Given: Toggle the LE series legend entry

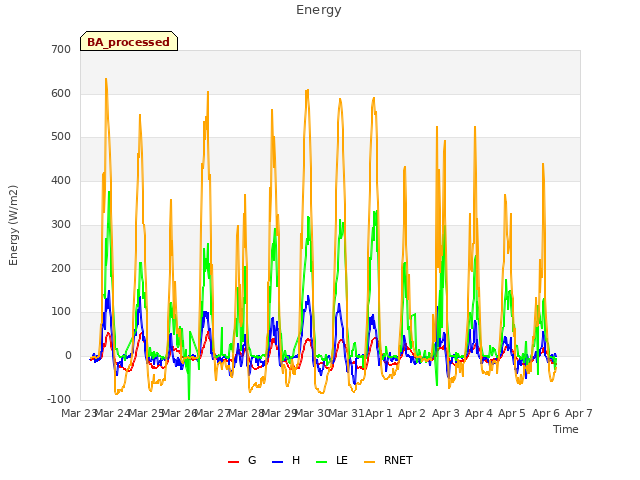Looking at the screenshot, I should [332, 460].
